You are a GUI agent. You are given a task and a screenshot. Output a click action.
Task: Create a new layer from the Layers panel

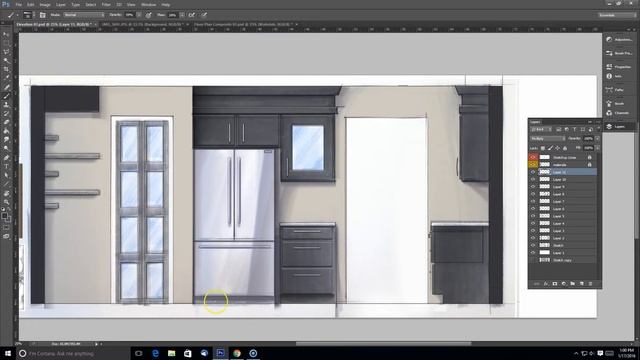pos(582,284)
